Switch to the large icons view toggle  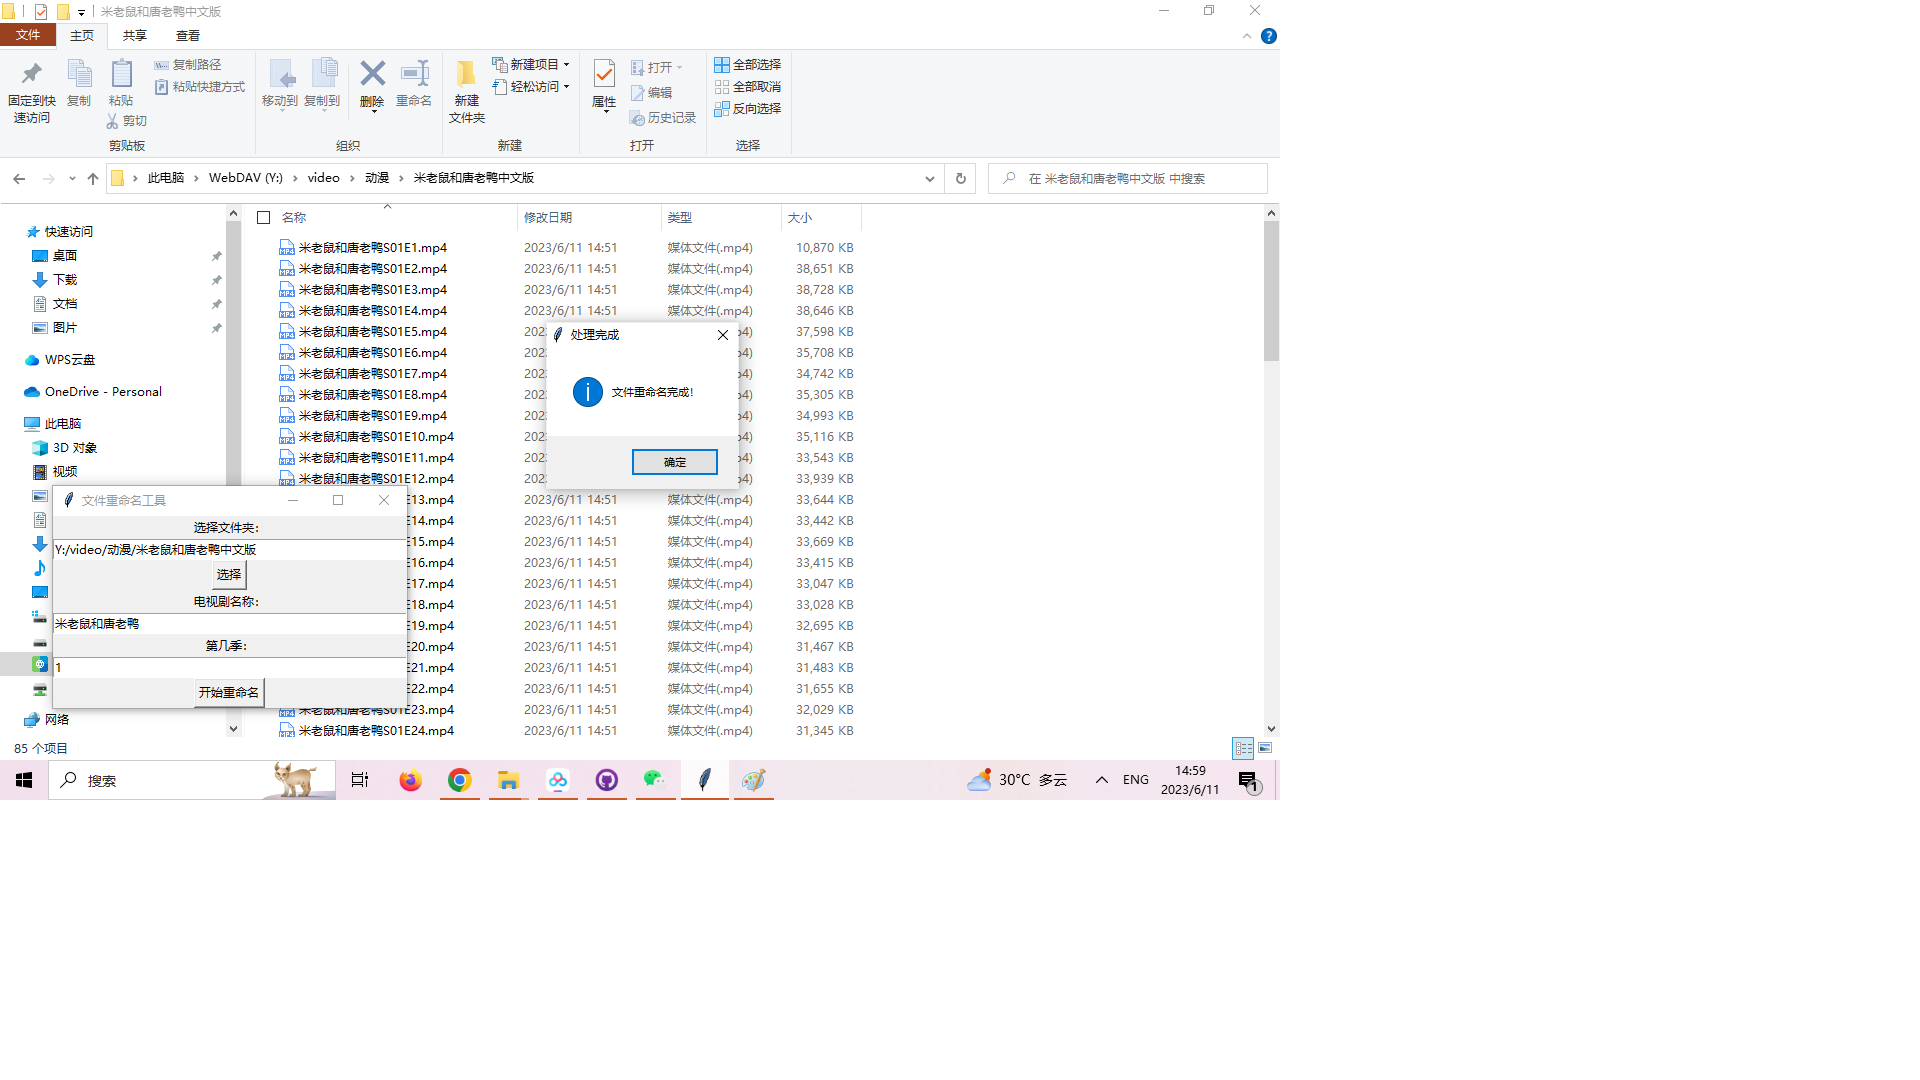1265,748
